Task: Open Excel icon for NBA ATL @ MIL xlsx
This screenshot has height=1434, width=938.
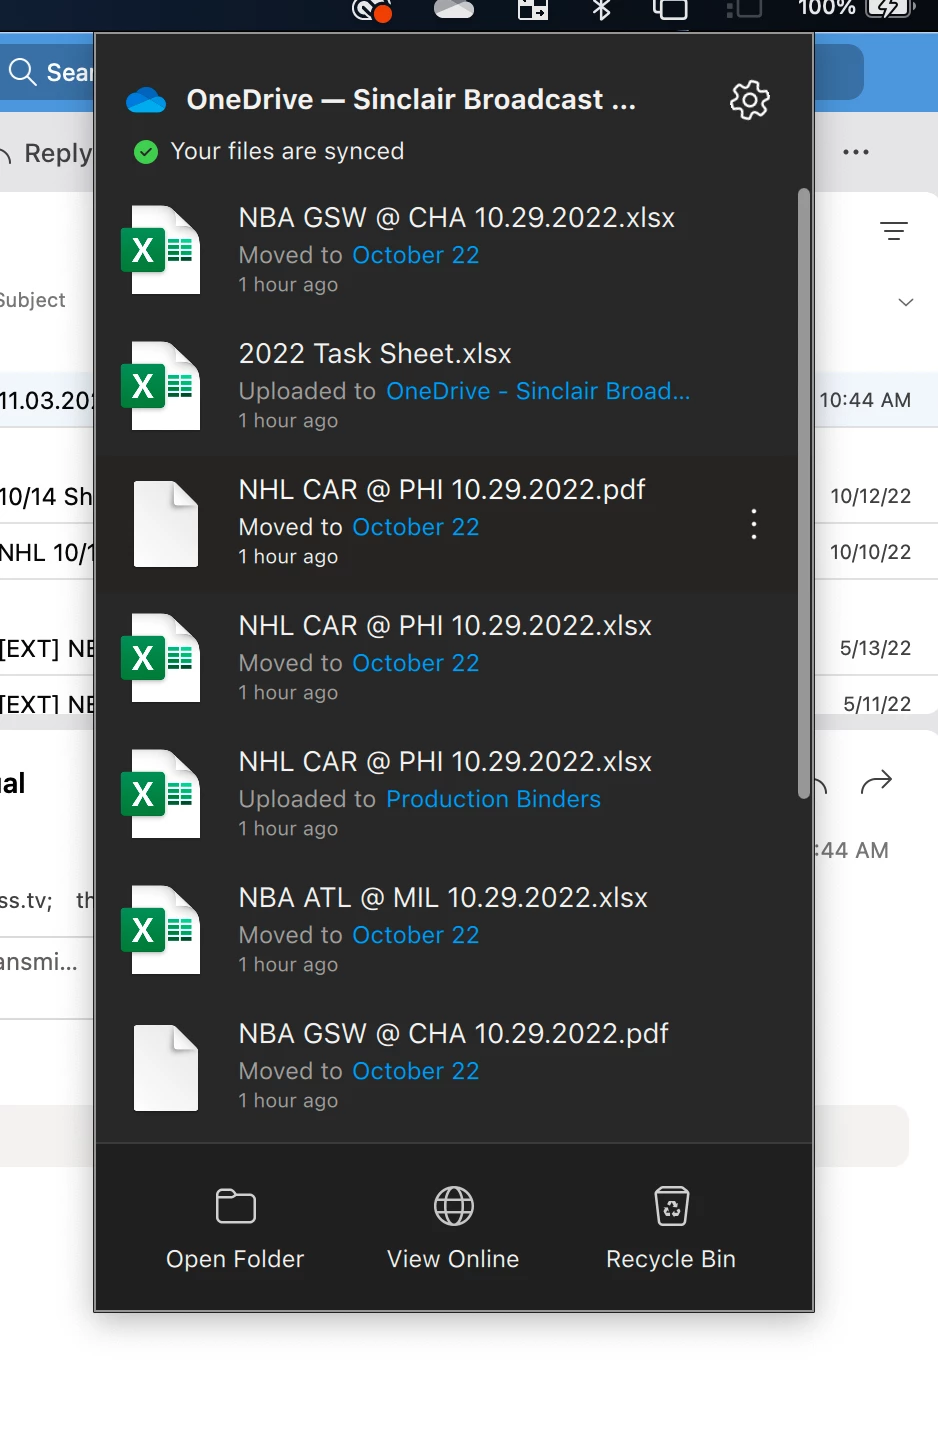Action: (x=161, y=930)
